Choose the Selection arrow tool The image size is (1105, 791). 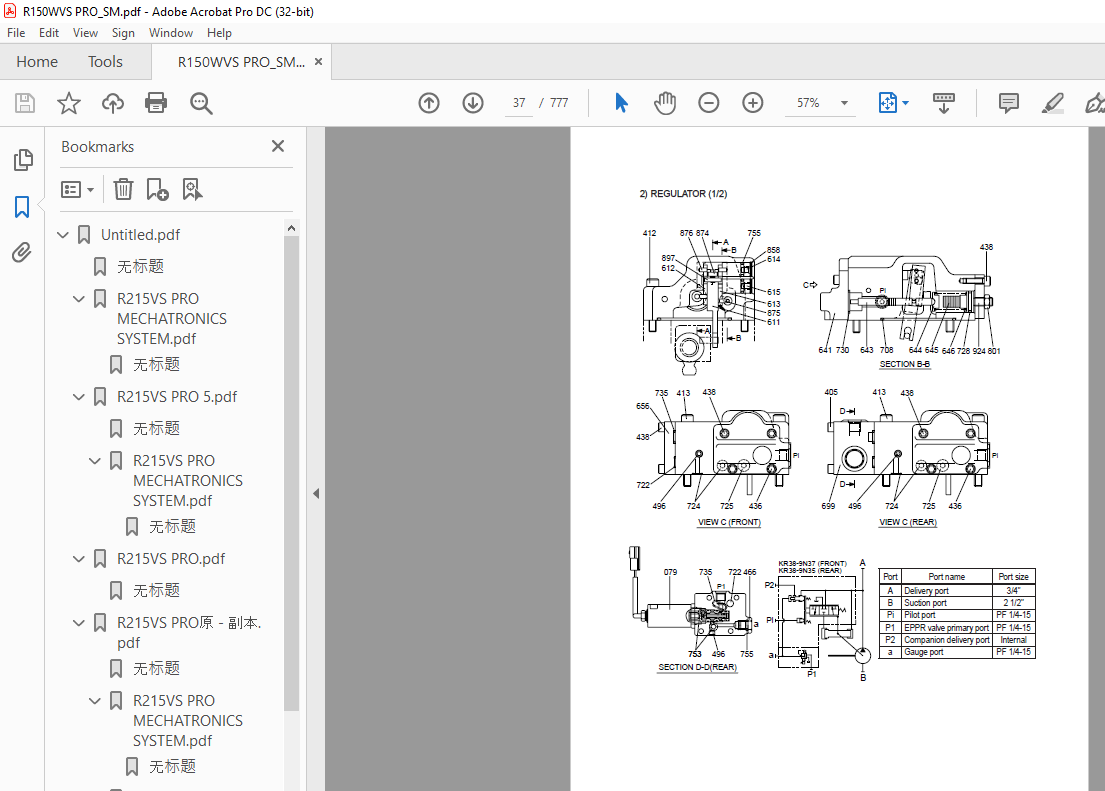click(621, 103)
